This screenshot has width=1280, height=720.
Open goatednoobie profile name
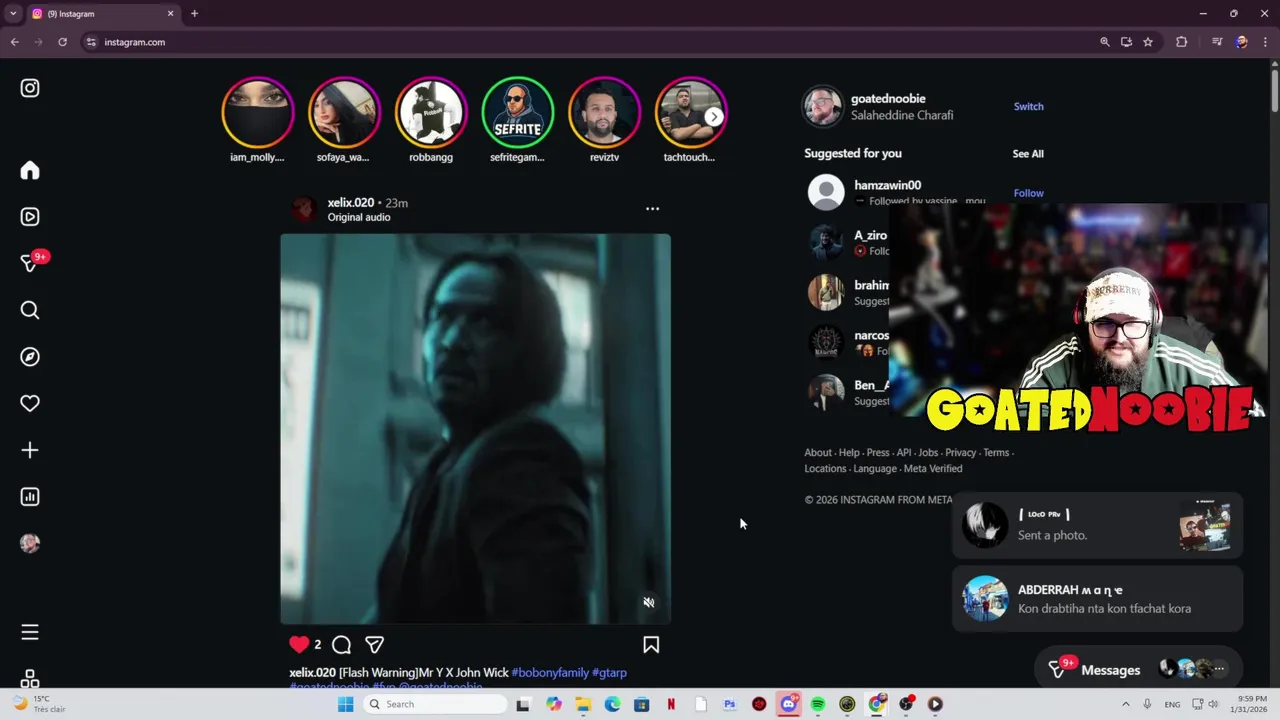tap(888, 98)
